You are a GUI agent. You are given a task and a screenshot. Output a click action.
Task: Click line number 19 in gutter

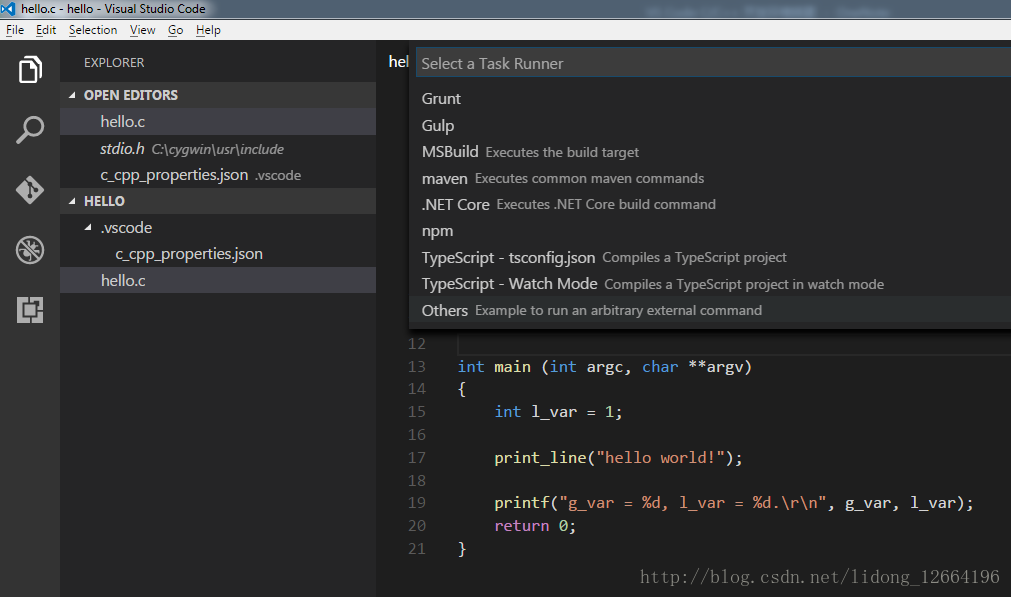tap(417, 503)
